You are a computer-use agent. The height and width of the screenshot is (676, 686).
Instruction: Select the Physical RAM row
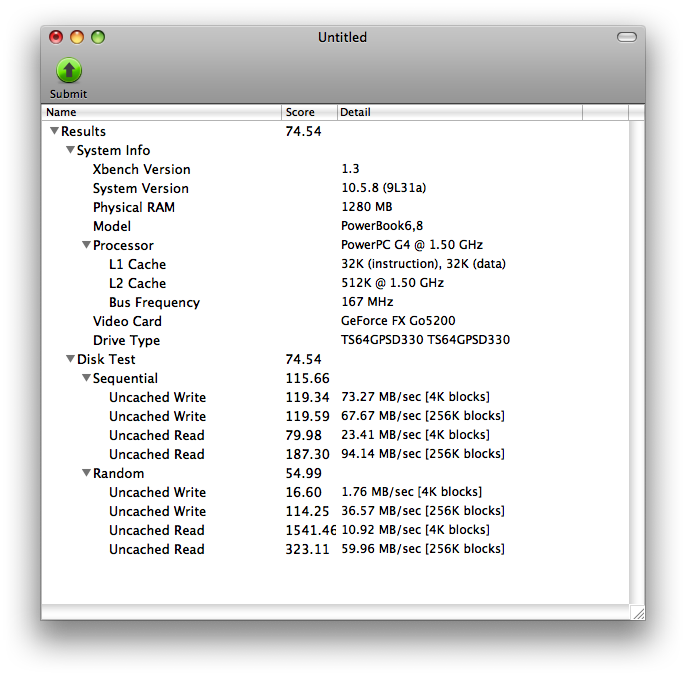point(336,207)
